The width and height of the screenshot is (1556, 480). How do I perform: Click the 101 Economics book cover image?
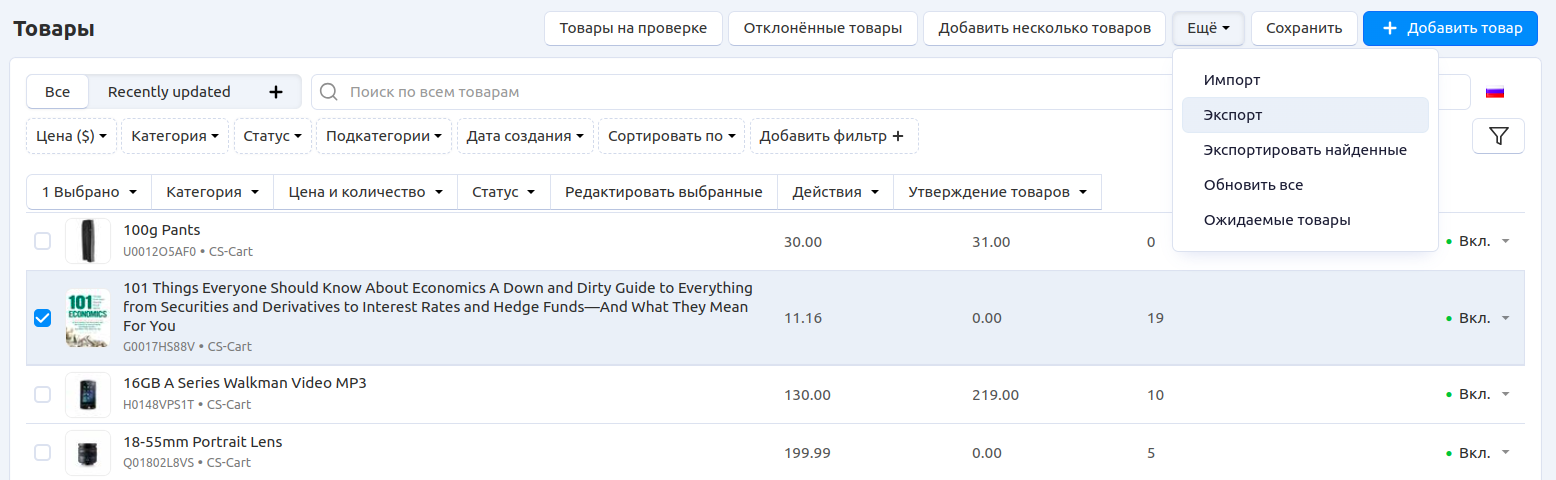[x=88, y=318]
